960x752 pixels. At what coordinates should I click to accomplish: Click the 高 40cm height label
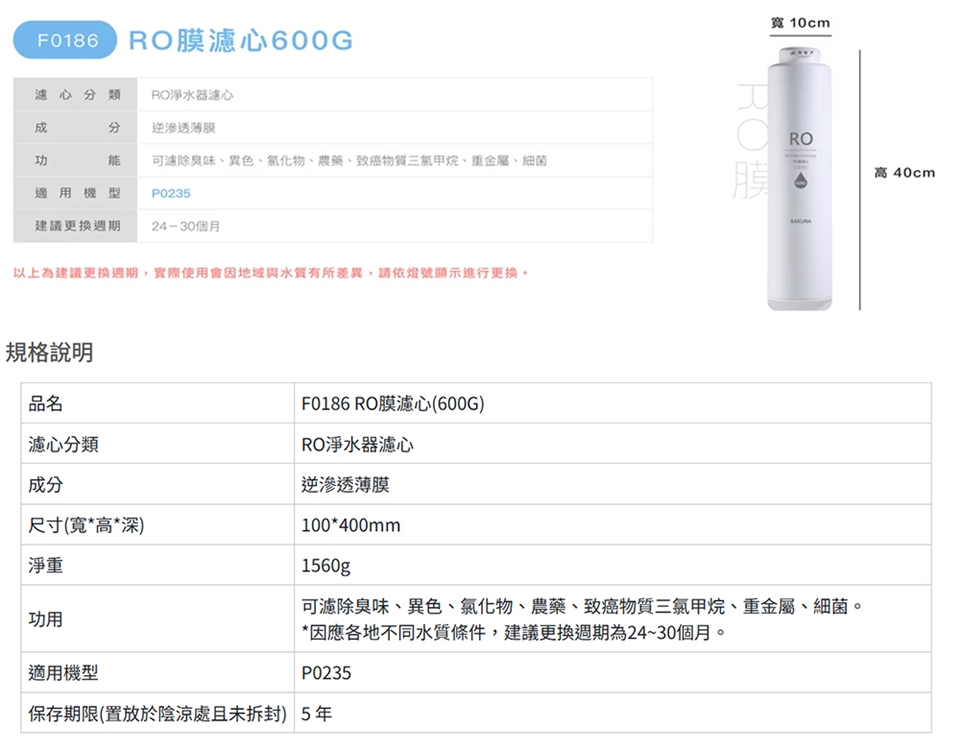(904, 173)
